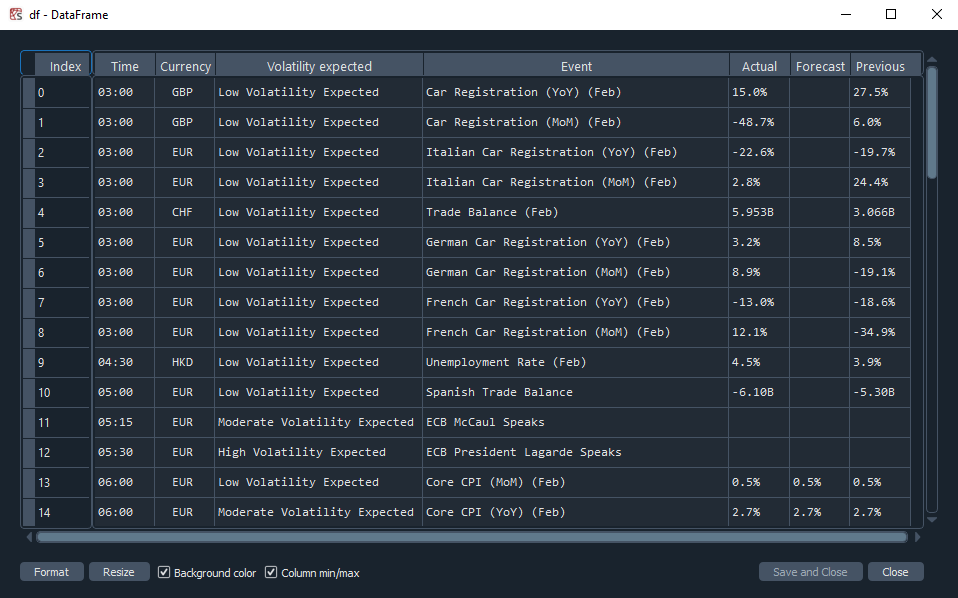Screen dimensions: 958x598
Task: Sort by the Time column header
Action: 125,66
